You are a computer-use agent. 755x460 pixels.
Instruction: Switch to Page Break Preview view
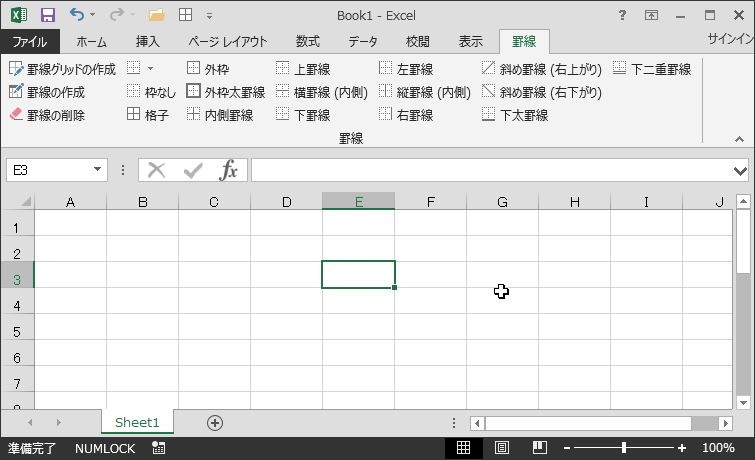point(539,447)
